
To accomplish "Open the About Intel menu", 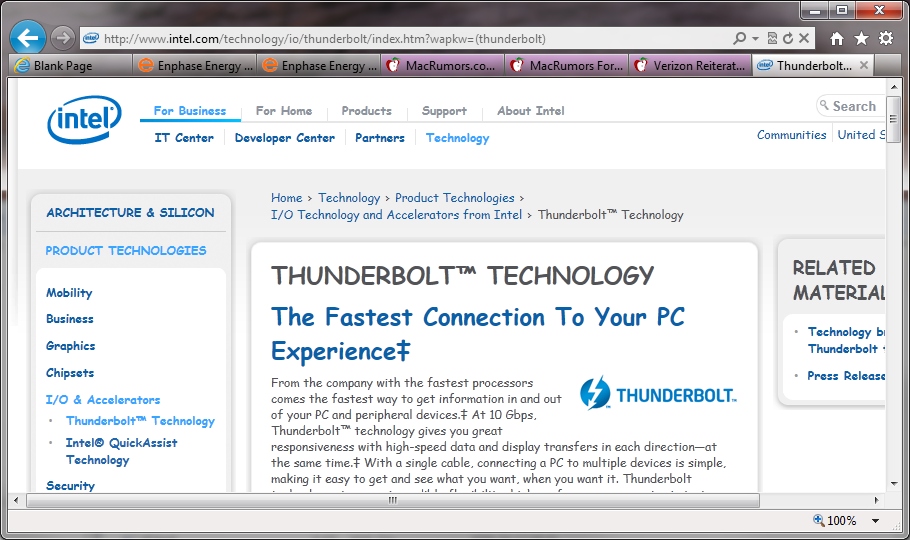I will (x=530, y=110).
